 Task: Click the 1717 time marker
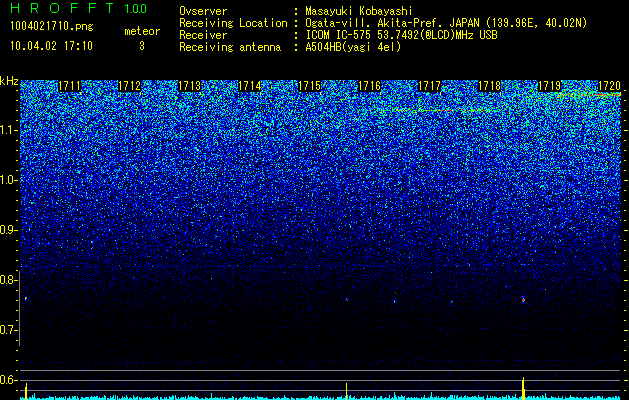pos(429,86)
